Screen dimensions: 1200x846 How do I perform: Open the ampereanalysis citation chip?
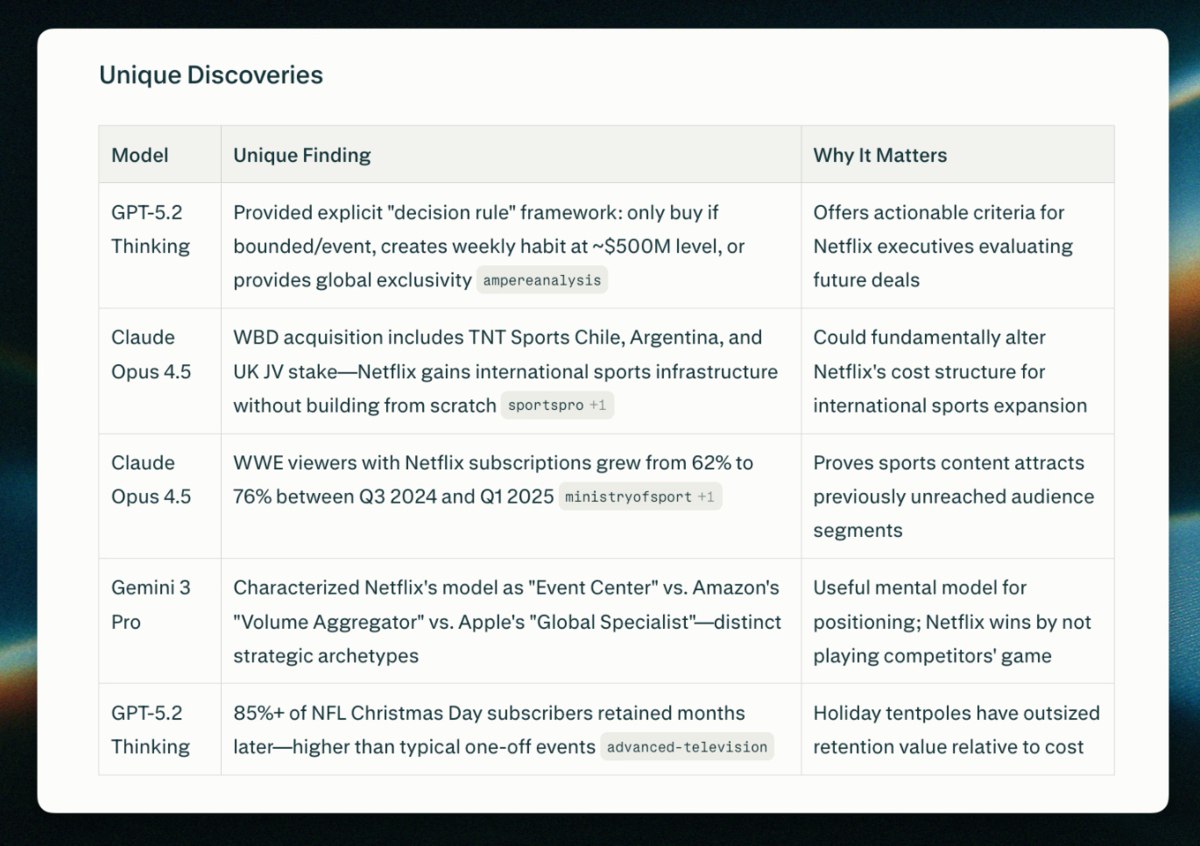(542, 280)
